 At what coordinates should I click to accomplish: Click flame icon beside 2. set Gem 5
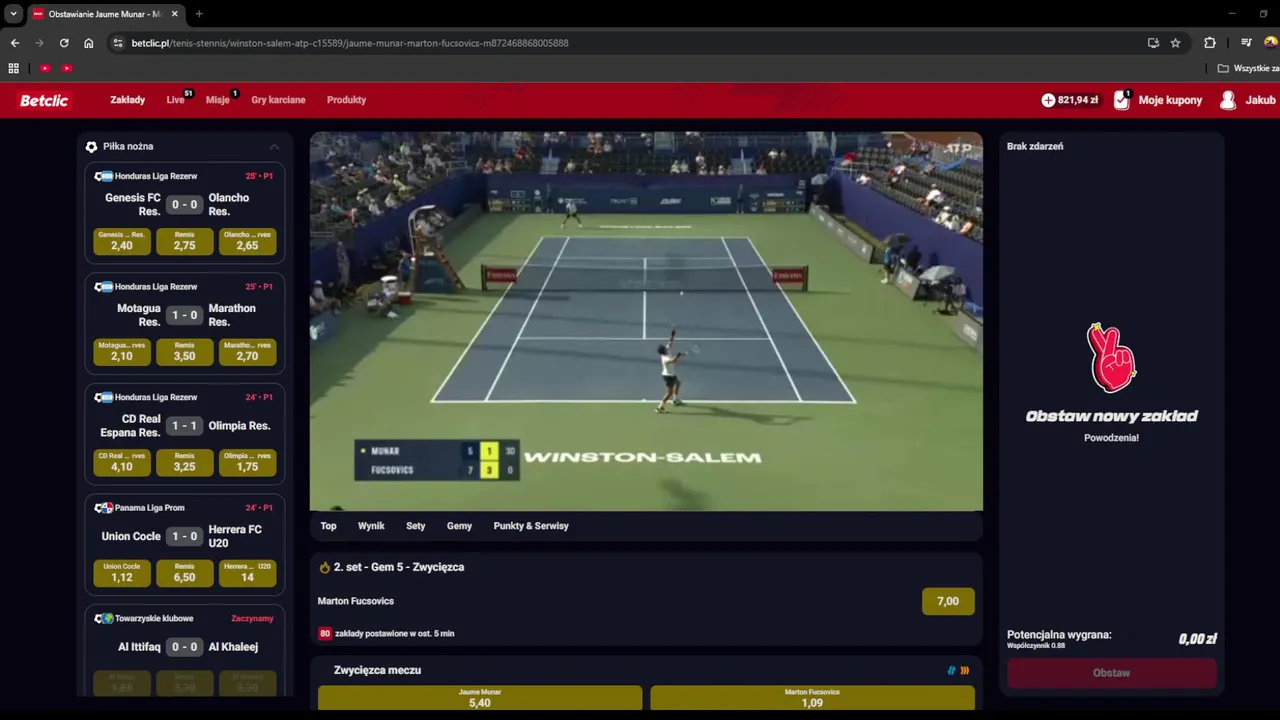tap(324, 567)
